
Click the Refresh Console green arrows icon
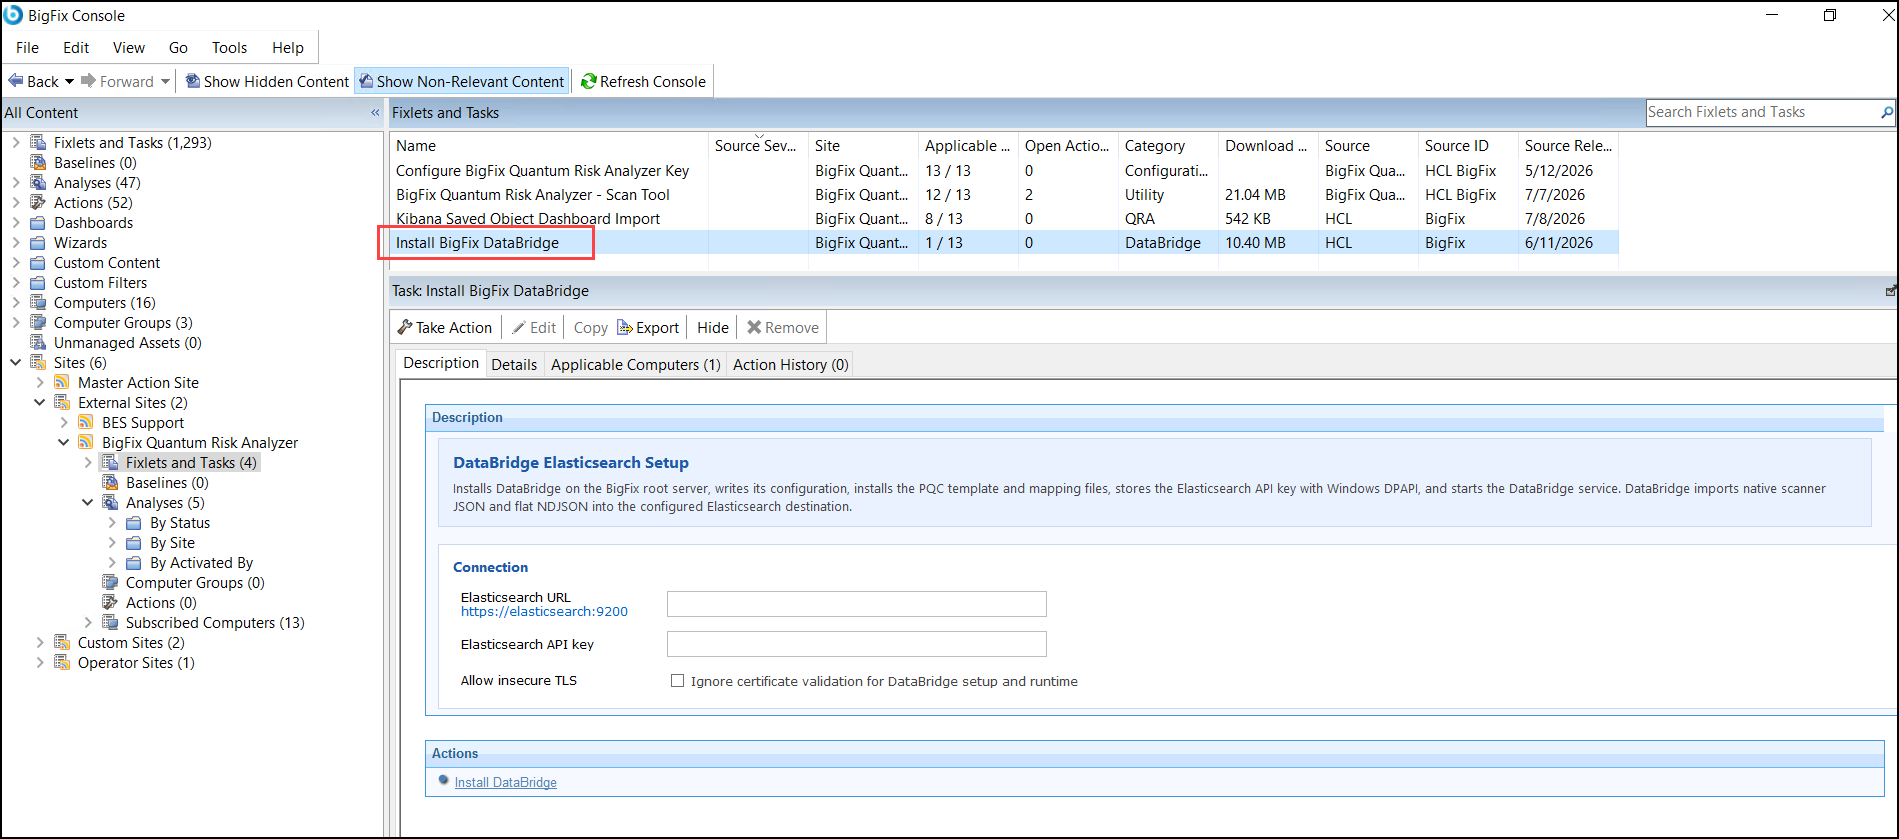click(589, 81)
